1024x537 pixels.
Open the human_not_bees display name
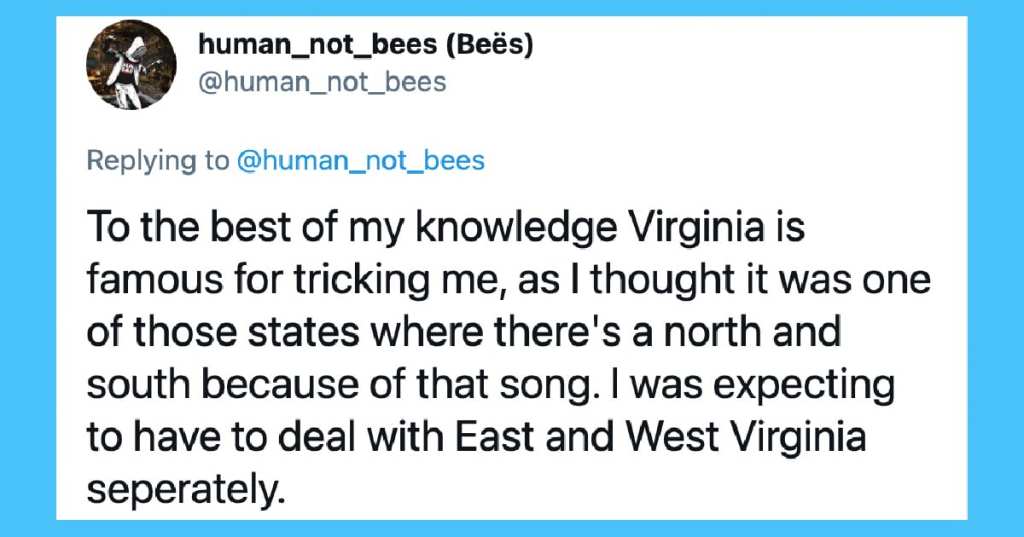coord(366,44)
